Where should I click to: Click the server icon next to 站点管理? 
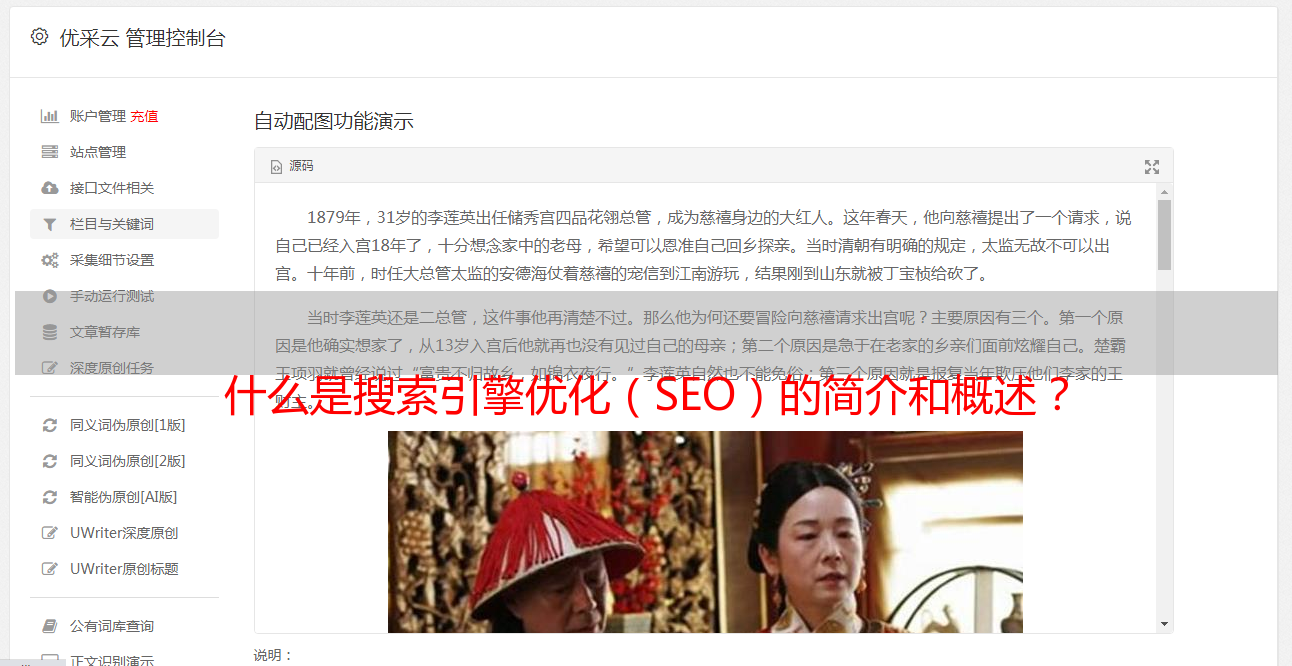(49, 152)
